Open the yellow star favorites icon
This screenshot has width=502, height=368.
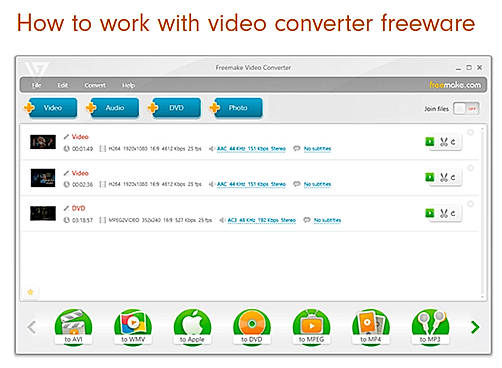pos(30,292)
